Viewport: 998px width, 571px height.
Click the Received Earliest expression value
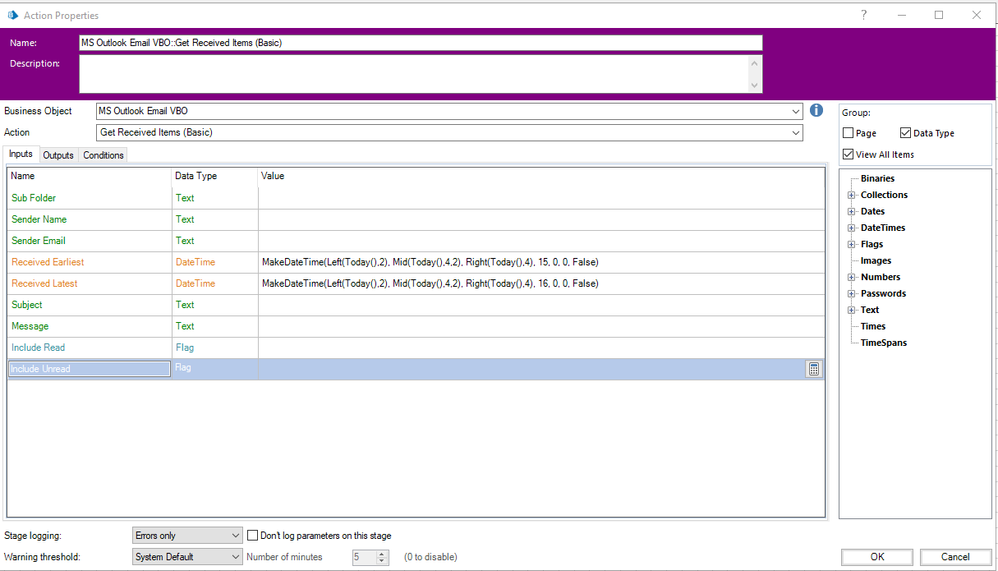tap(430, 262)
